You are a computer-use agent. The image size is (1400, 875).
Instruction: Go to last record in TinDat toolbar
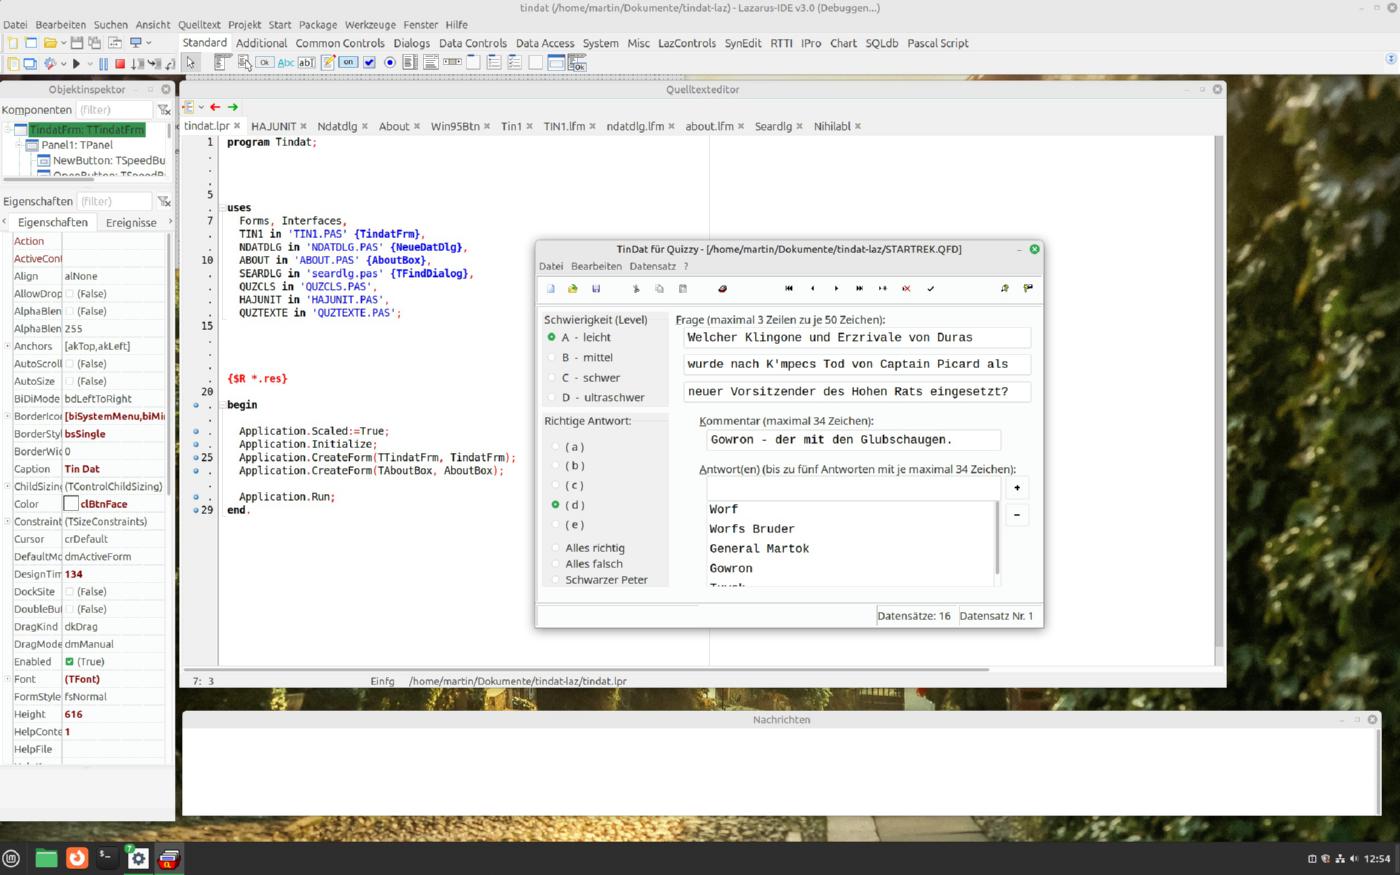point(859,288)
